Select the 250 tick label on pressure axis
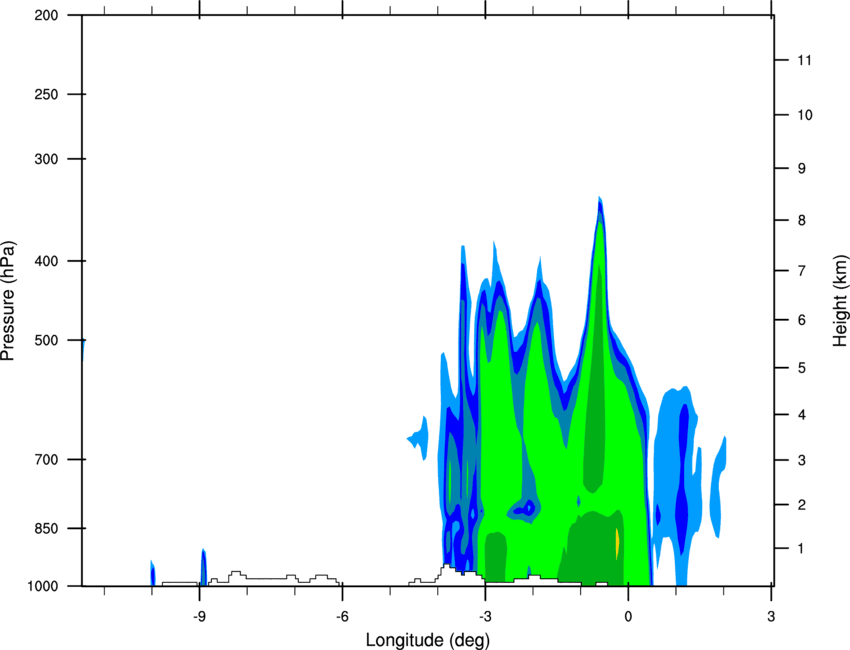Image resolution: width=850 pixels, height=650 pixels. coord(46,94)
